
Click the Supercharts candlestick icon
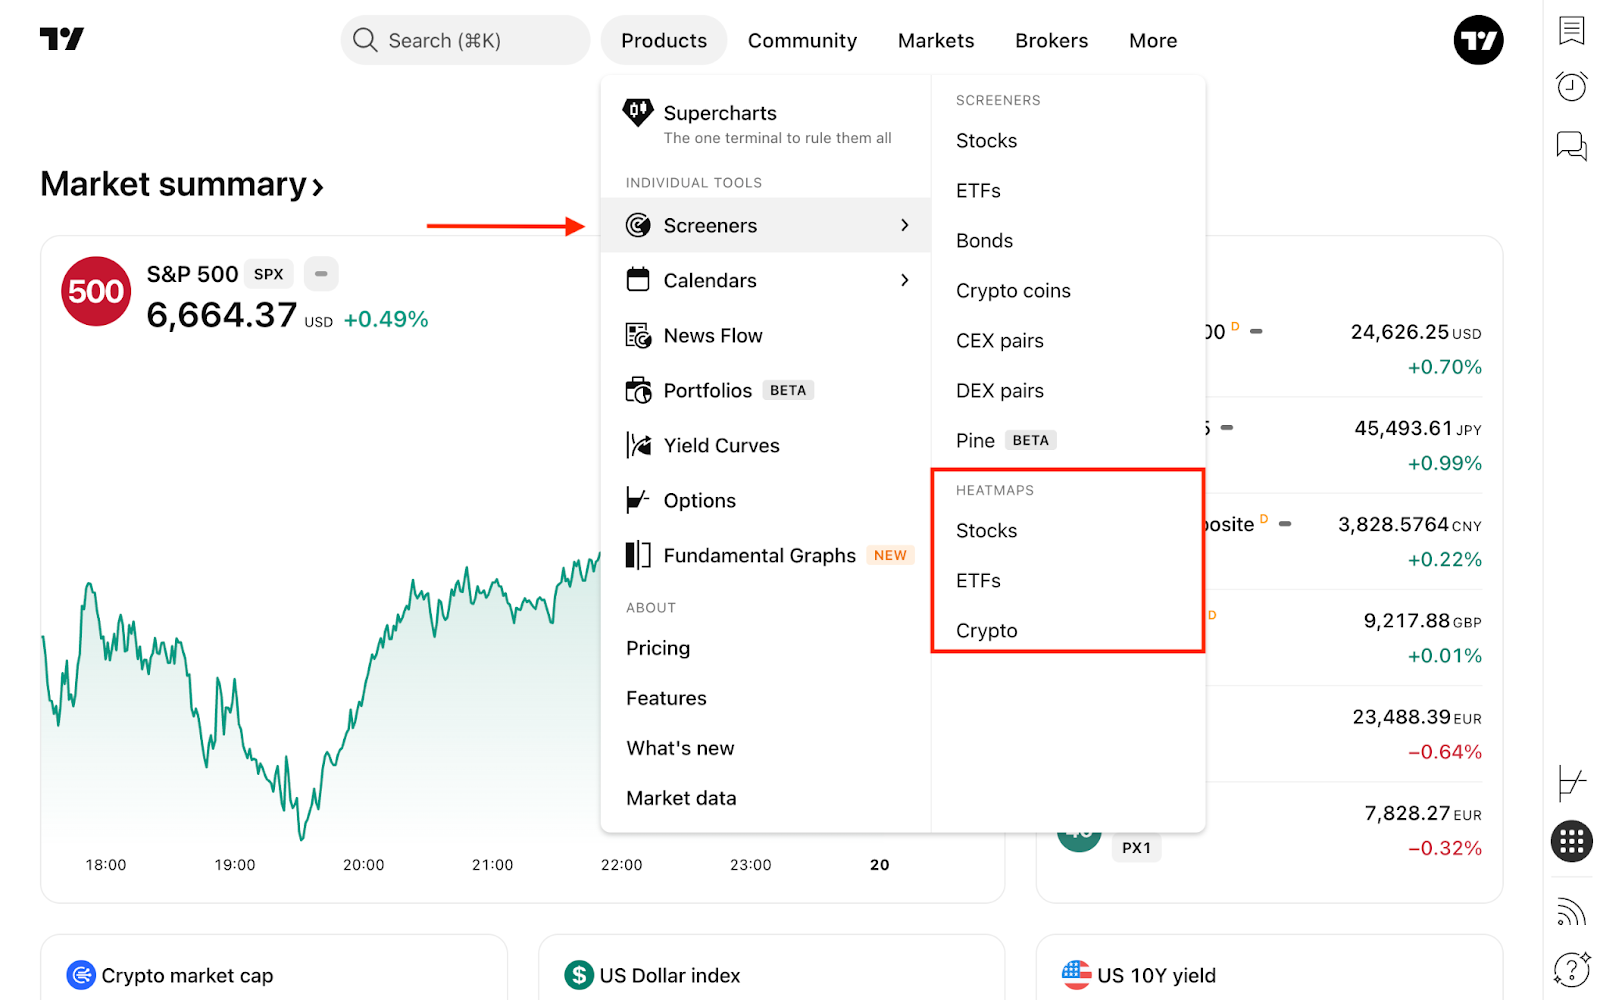tap(638, 112)
